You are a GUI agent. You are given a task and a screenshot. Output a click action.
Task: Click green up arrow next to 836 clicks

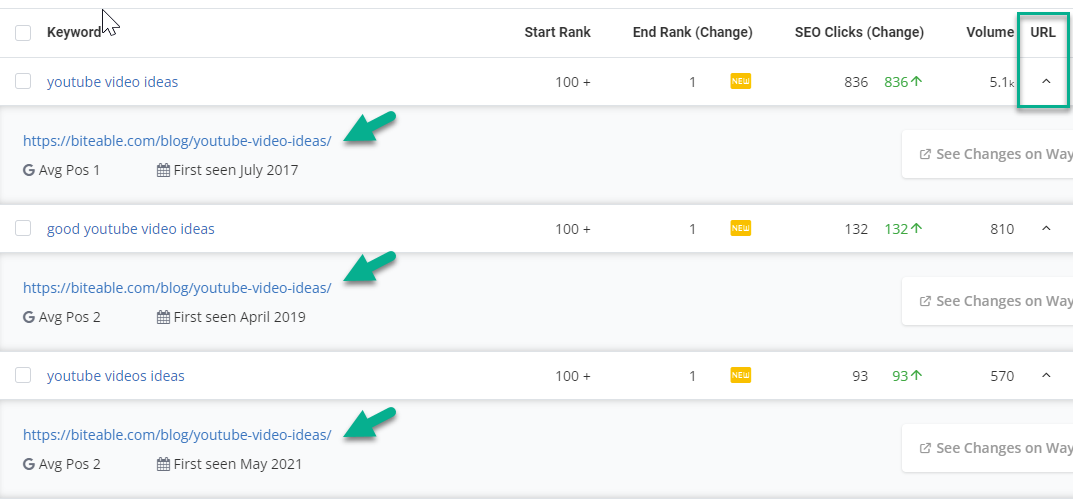[917, 82]
